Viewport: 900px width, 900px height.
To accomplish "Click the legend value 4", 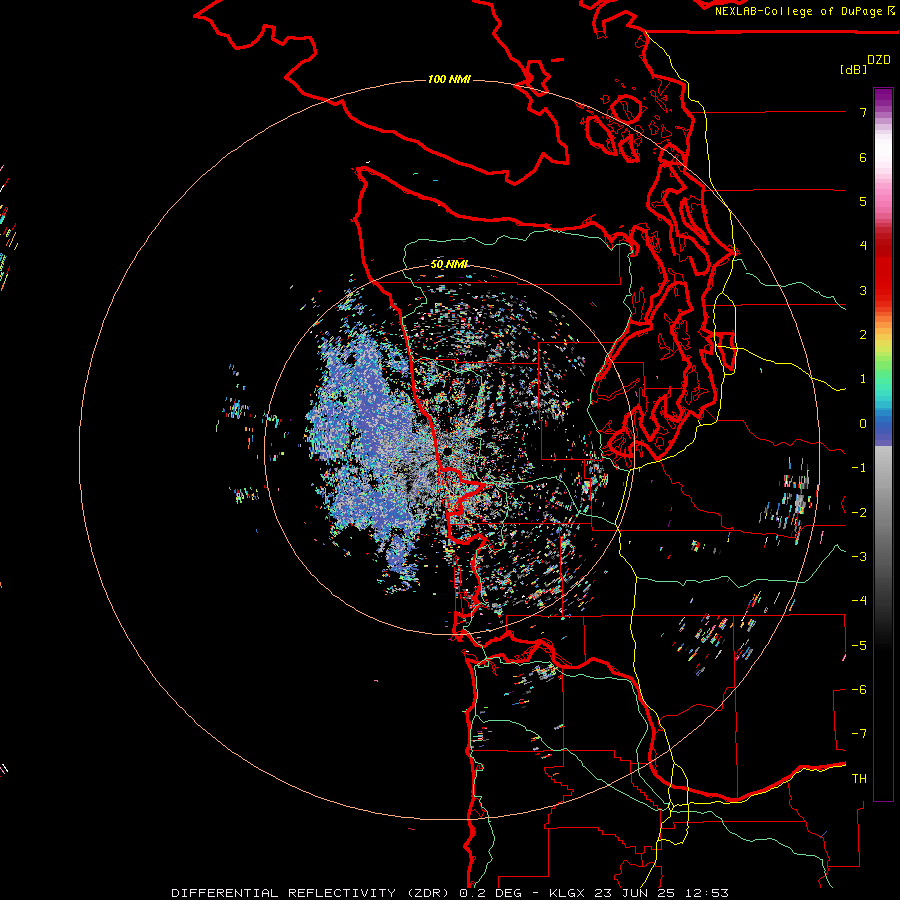I will pos(863,246).
